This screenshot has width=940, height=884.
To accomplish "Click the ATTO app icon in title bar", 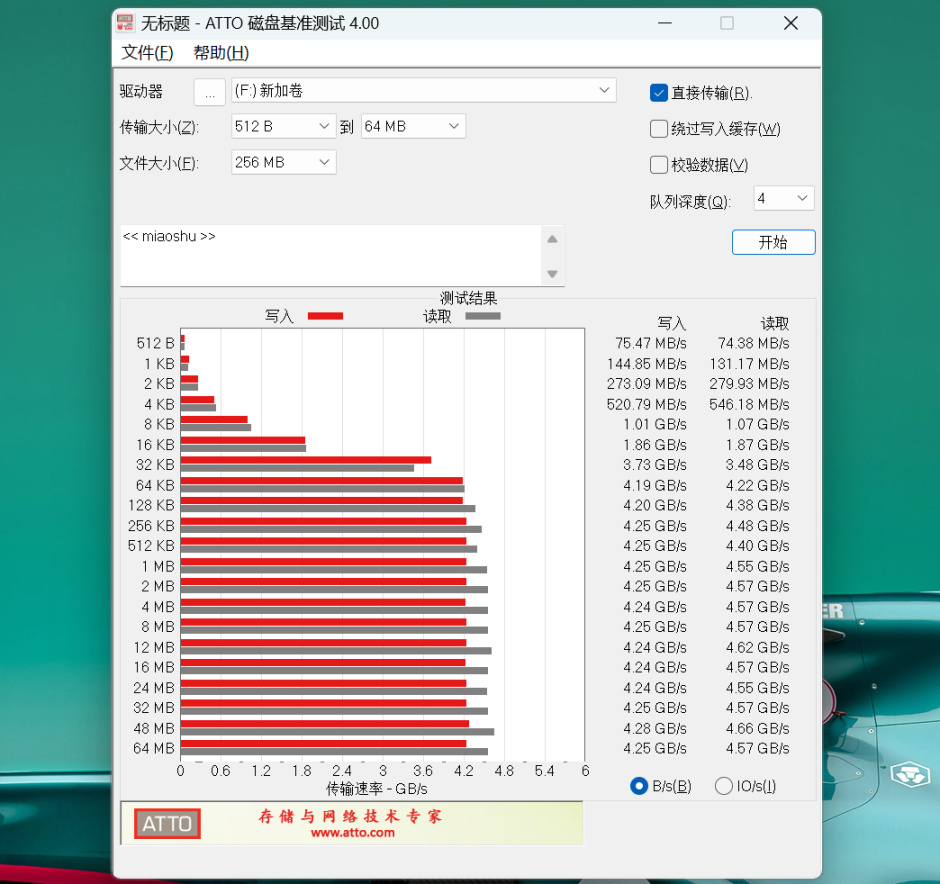I will pos(125,23).
